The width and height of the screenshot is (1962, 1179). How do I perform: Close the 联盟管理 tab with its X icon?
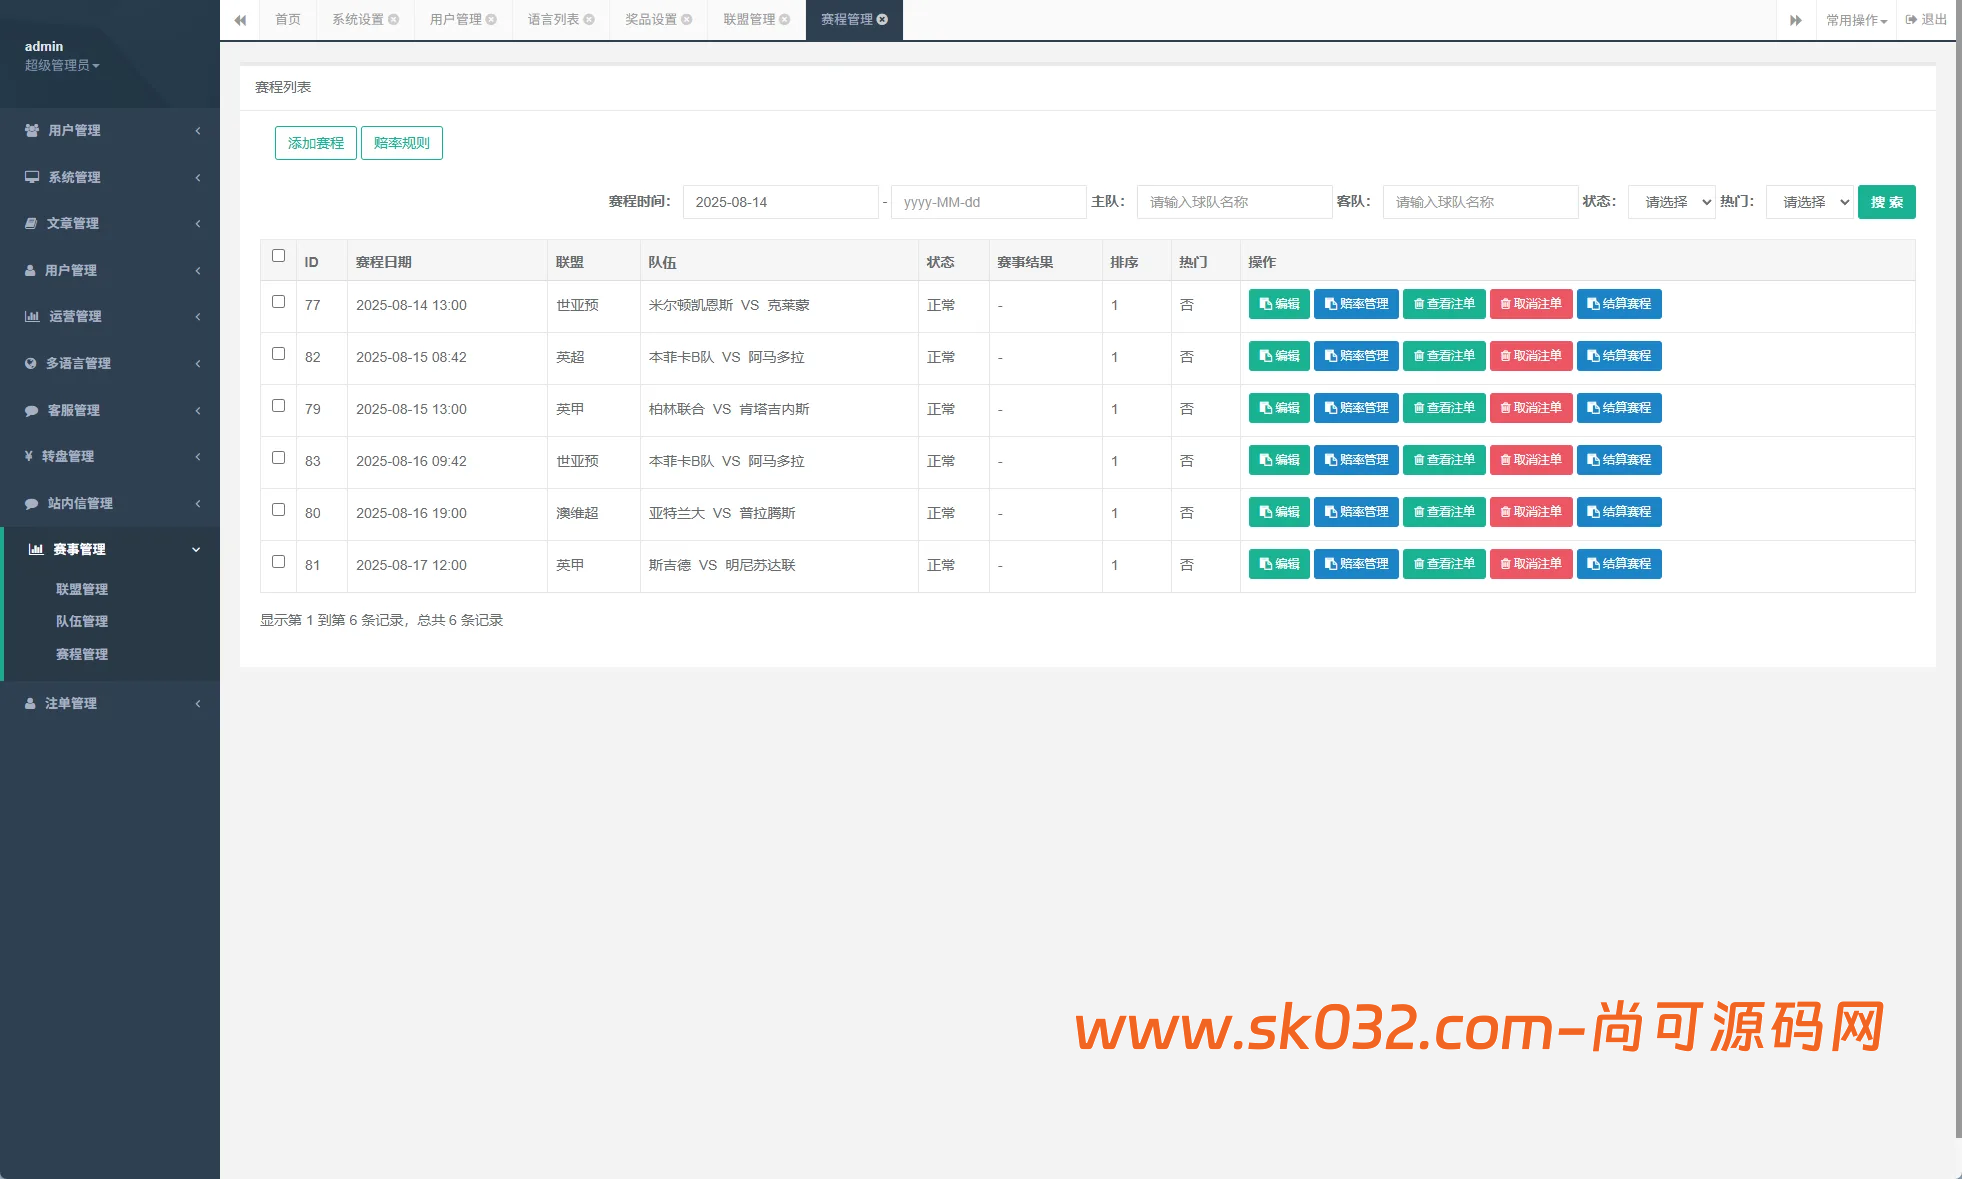coord(785,20)
